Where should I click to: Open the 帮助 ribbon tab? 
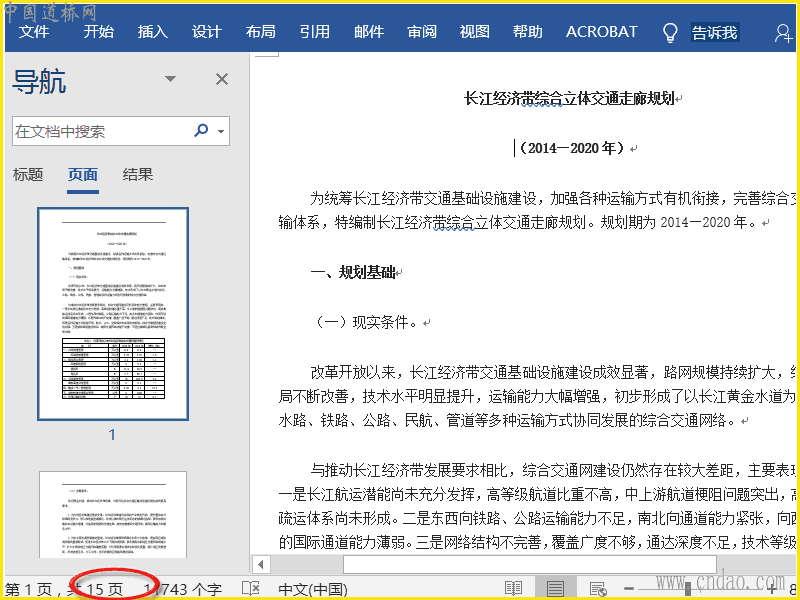click(528, 32)
